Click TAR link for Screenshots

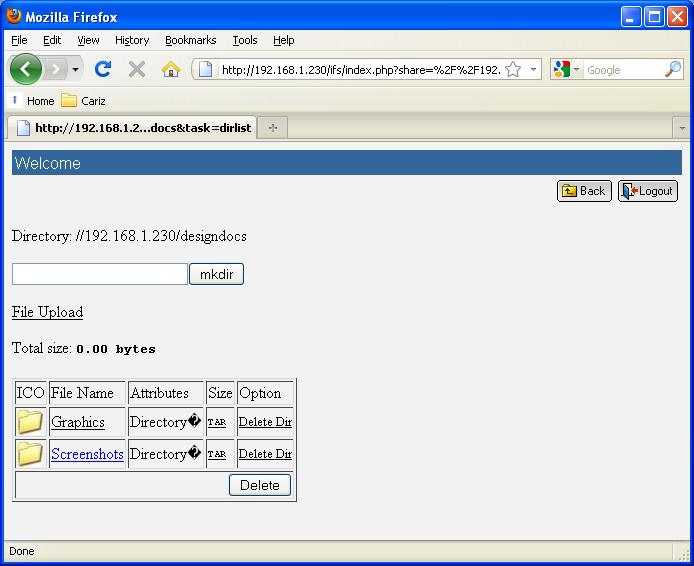217,454
